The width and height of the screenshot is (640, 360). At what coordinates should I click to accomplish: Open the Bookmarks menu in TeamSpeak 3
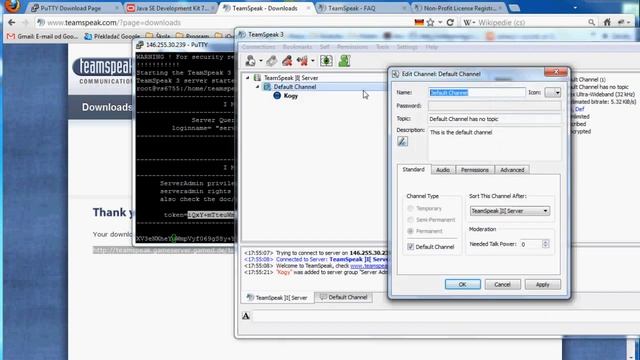pyautogui.click(x=297, y=47)
